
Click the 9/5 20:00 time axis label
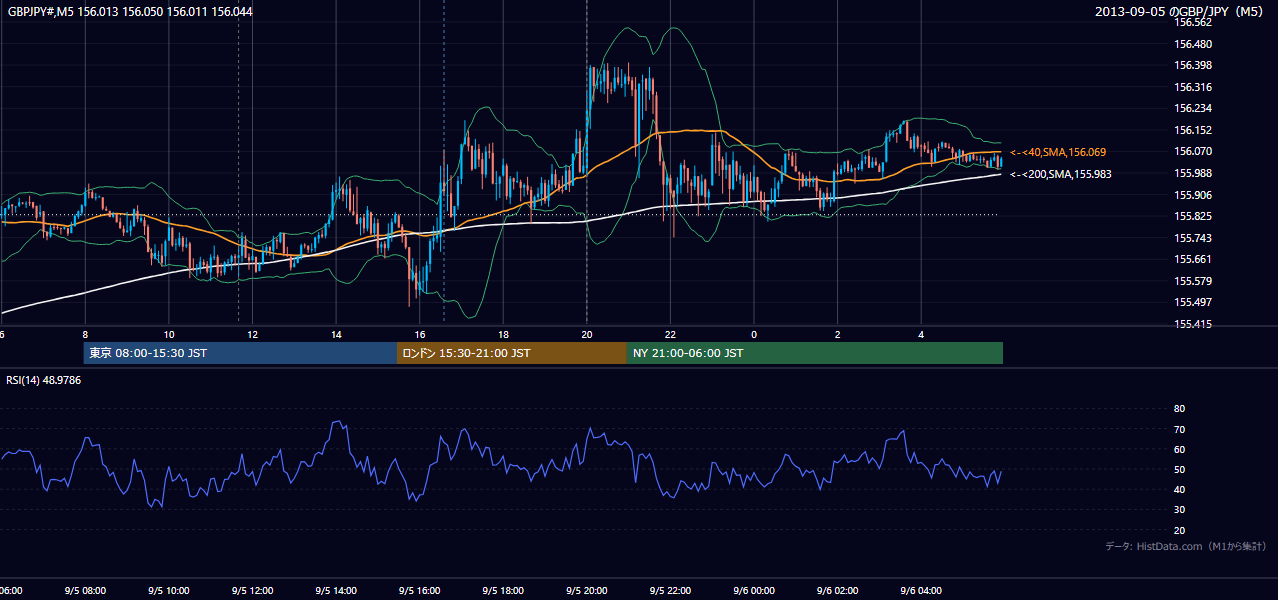[587, 591]
